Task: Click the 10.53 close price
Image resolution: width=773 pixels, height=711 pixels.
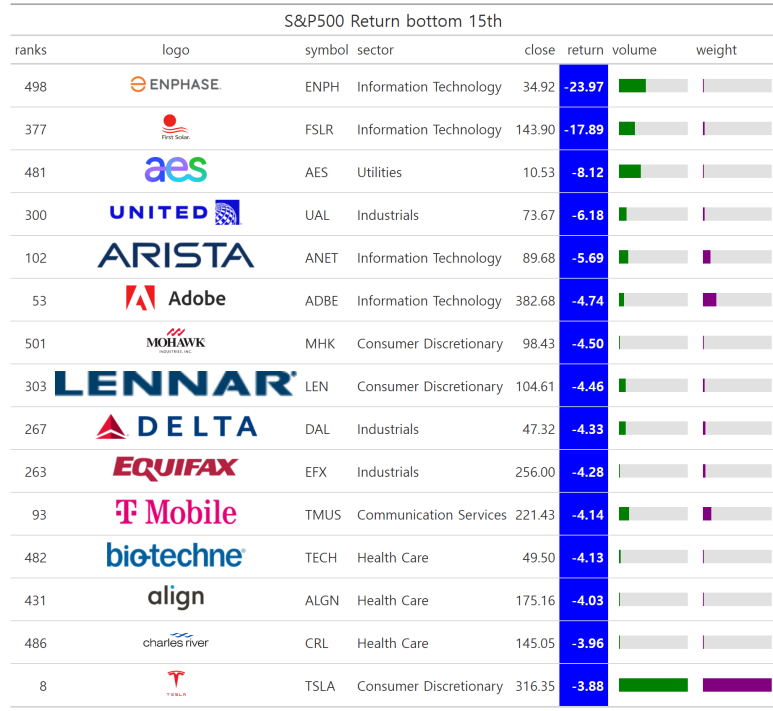Action: tap(539, 173)
